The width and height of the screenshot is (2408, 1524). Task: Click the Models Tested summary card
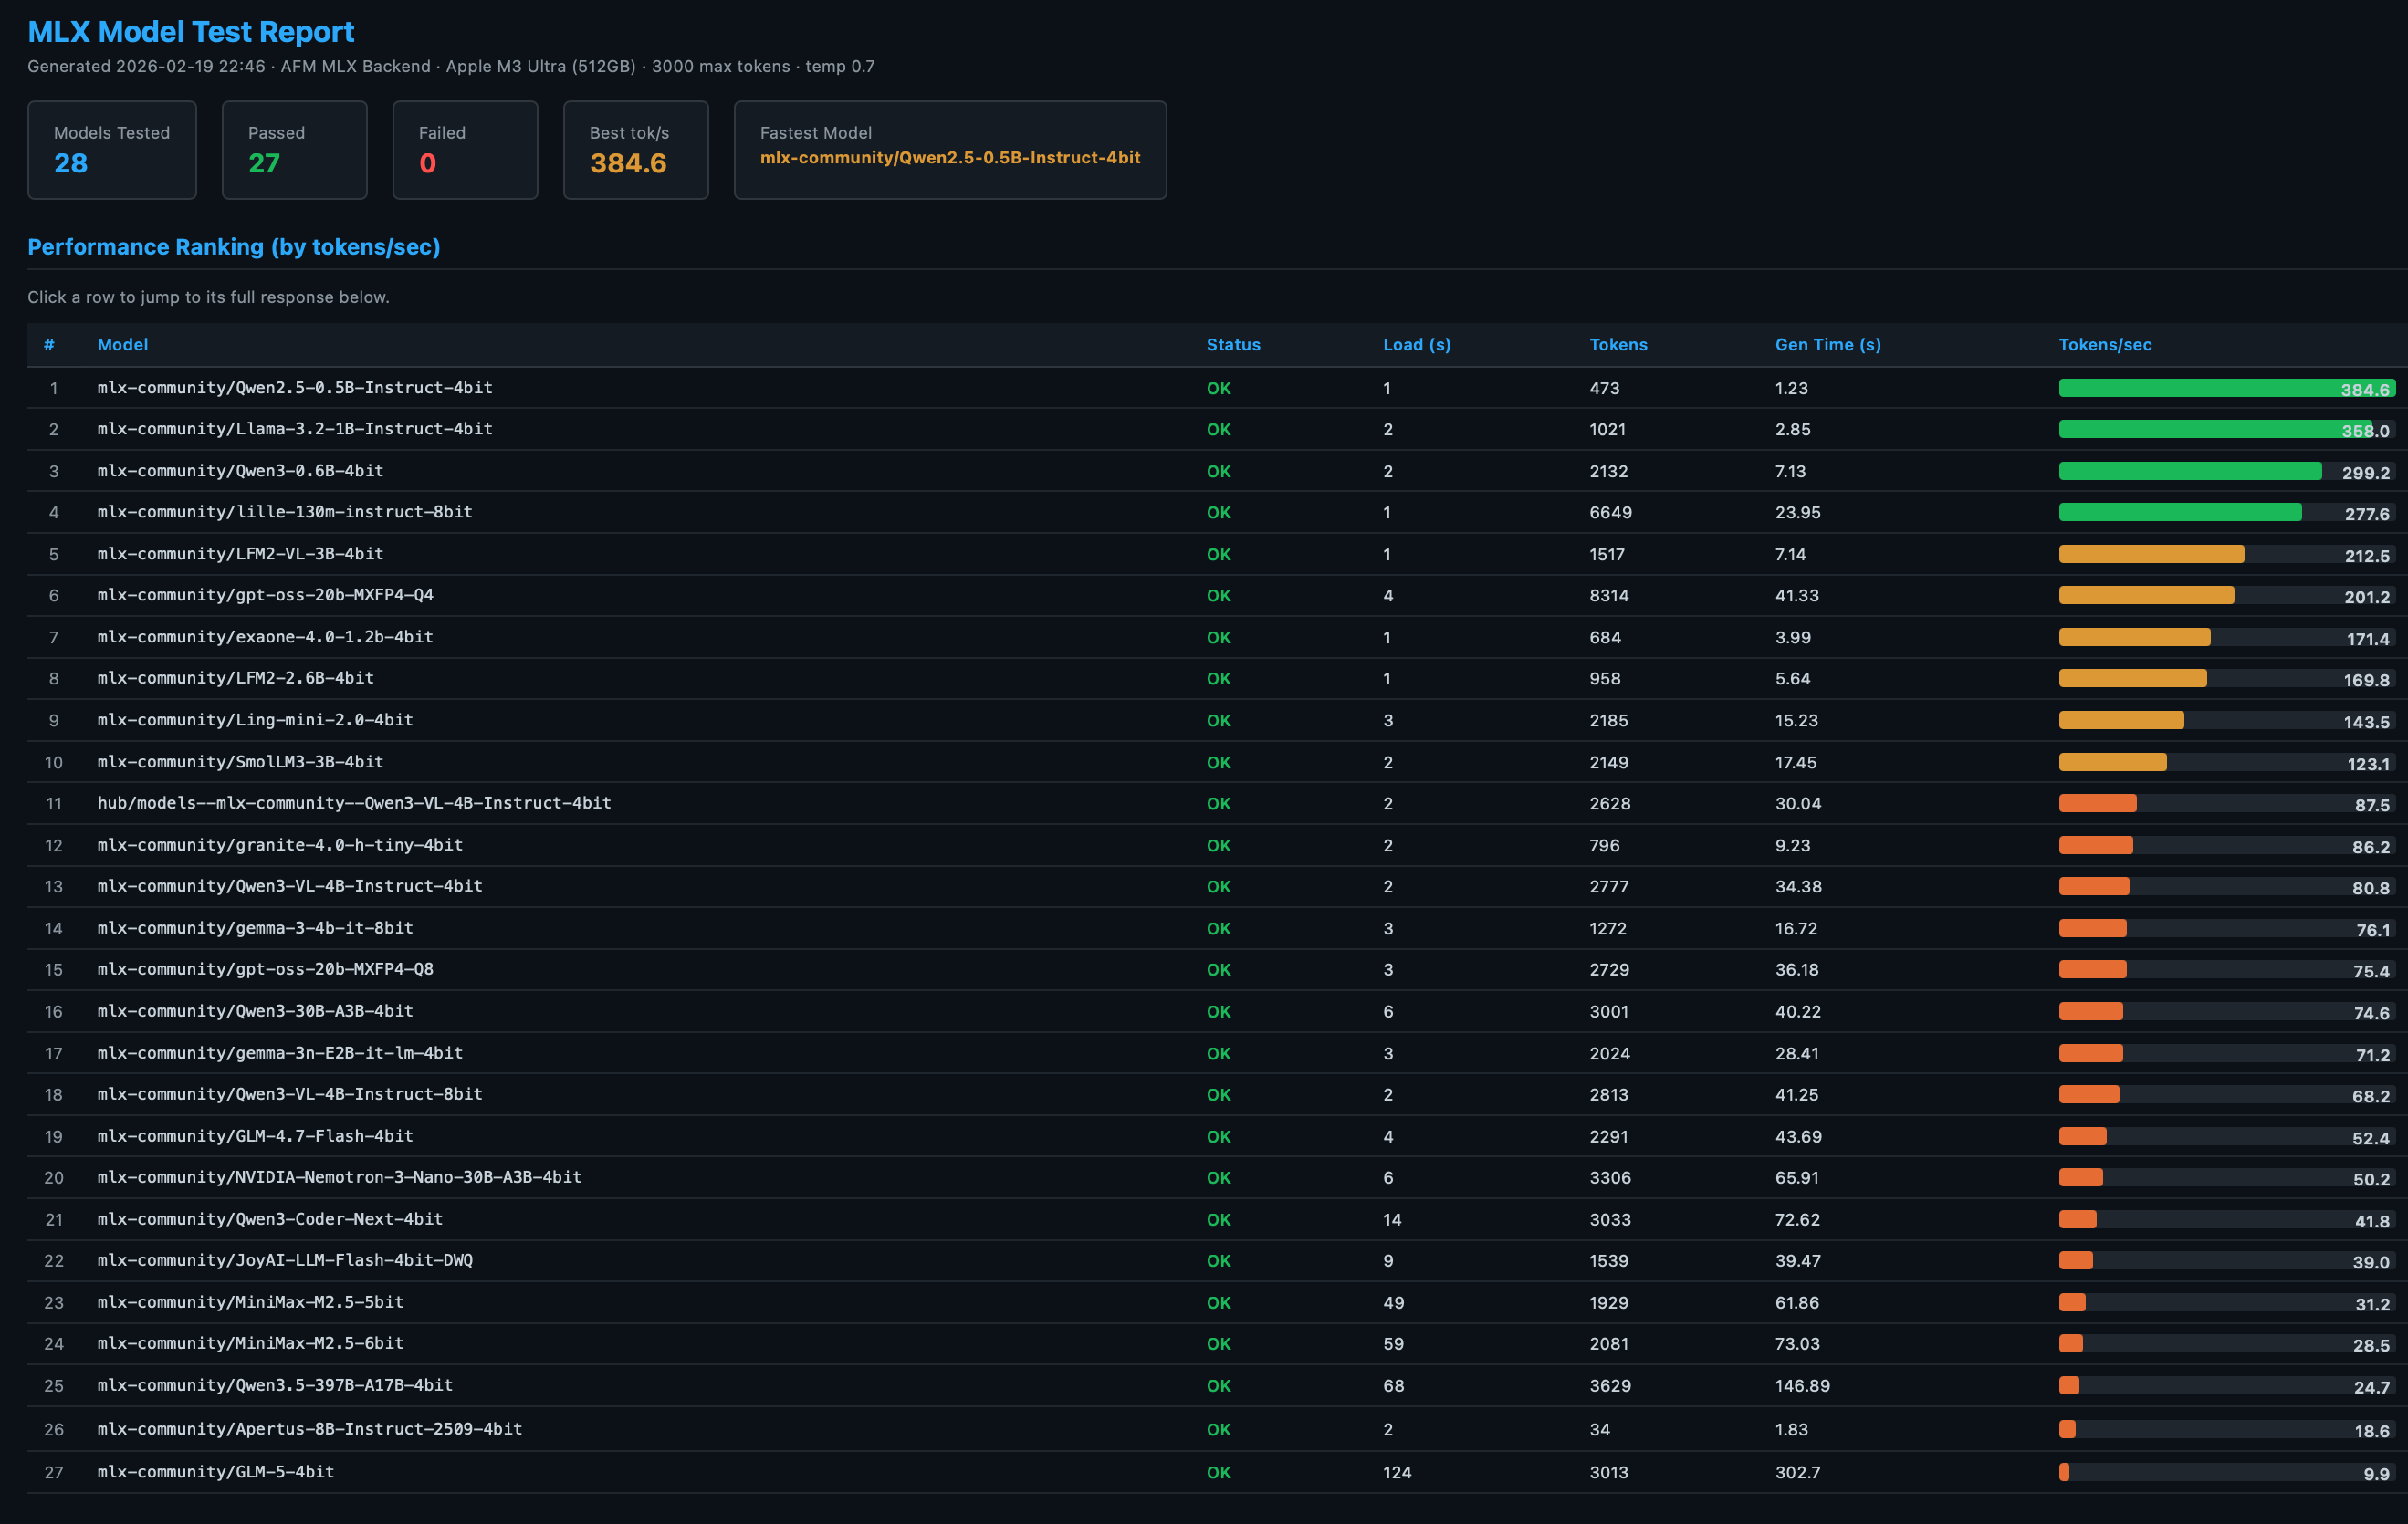pos(112,150)
